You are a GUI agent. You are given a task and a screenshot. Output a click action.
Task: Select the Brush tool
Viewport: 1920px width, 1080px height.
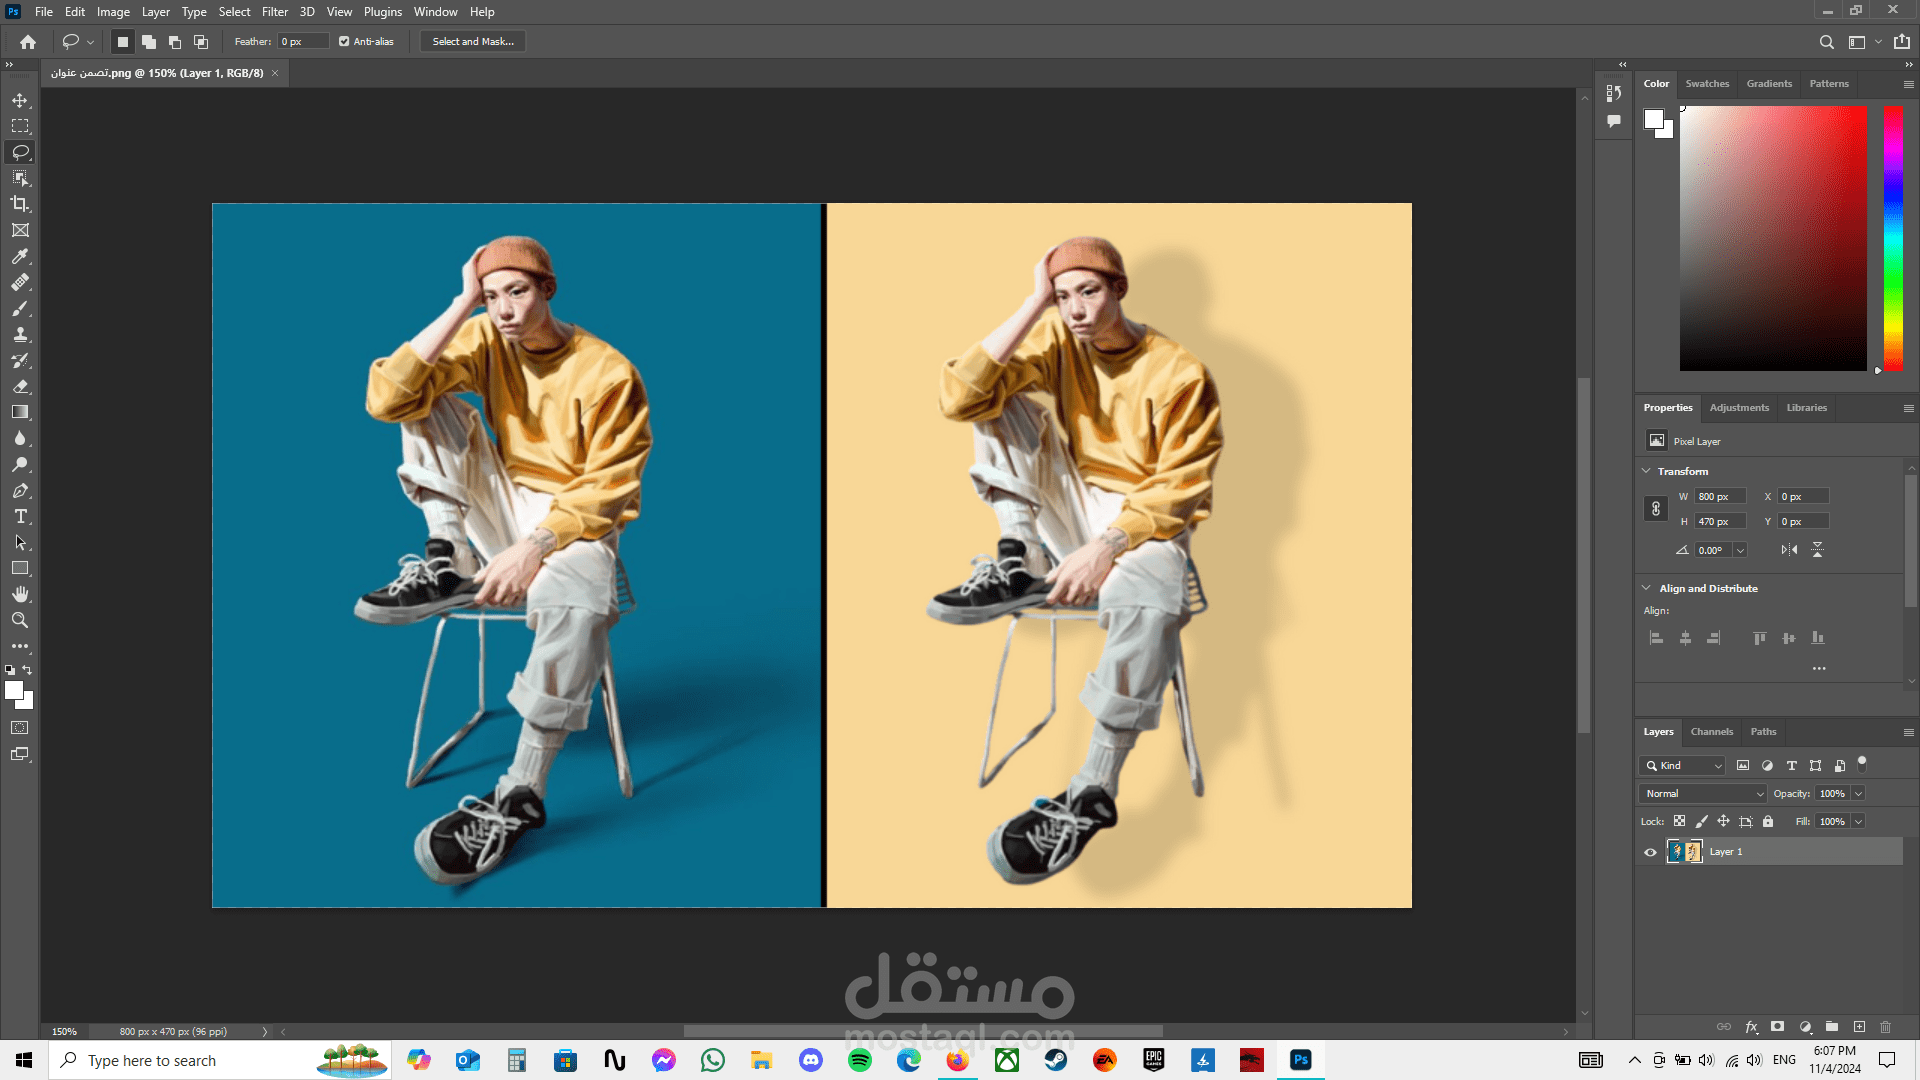20,309
